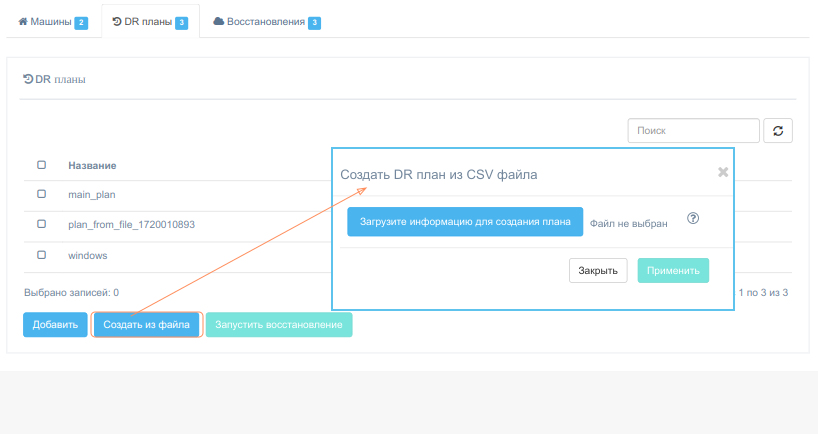Image resolution: width=818 pixels, height=434 pixels.
Task: Switch to the DR планы tab
Action: coord(150,22)
